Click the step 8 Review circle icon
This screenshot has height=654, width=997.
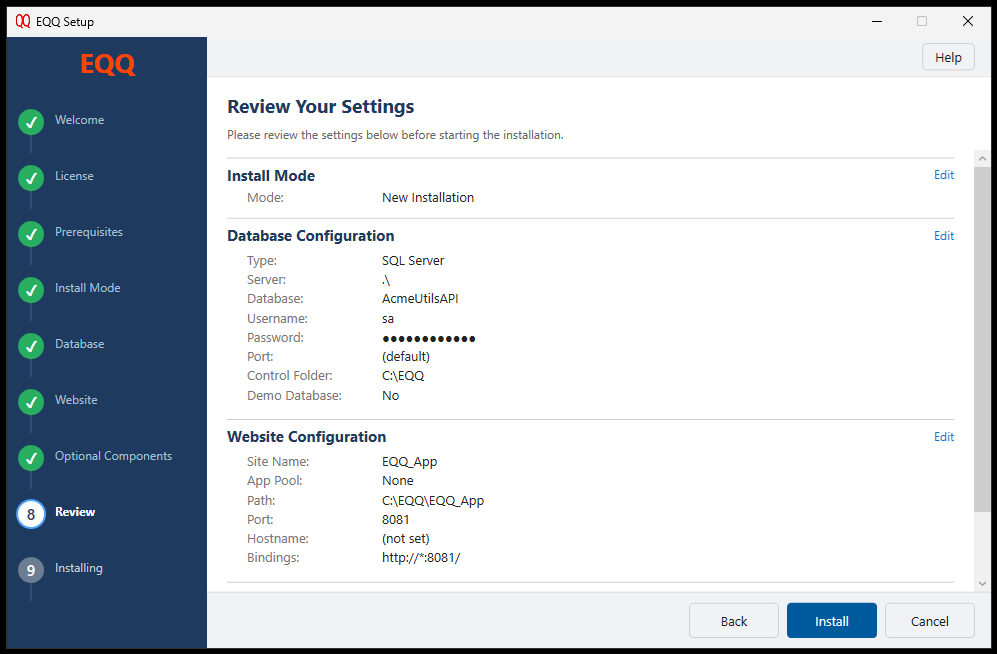tap(31, 514)
